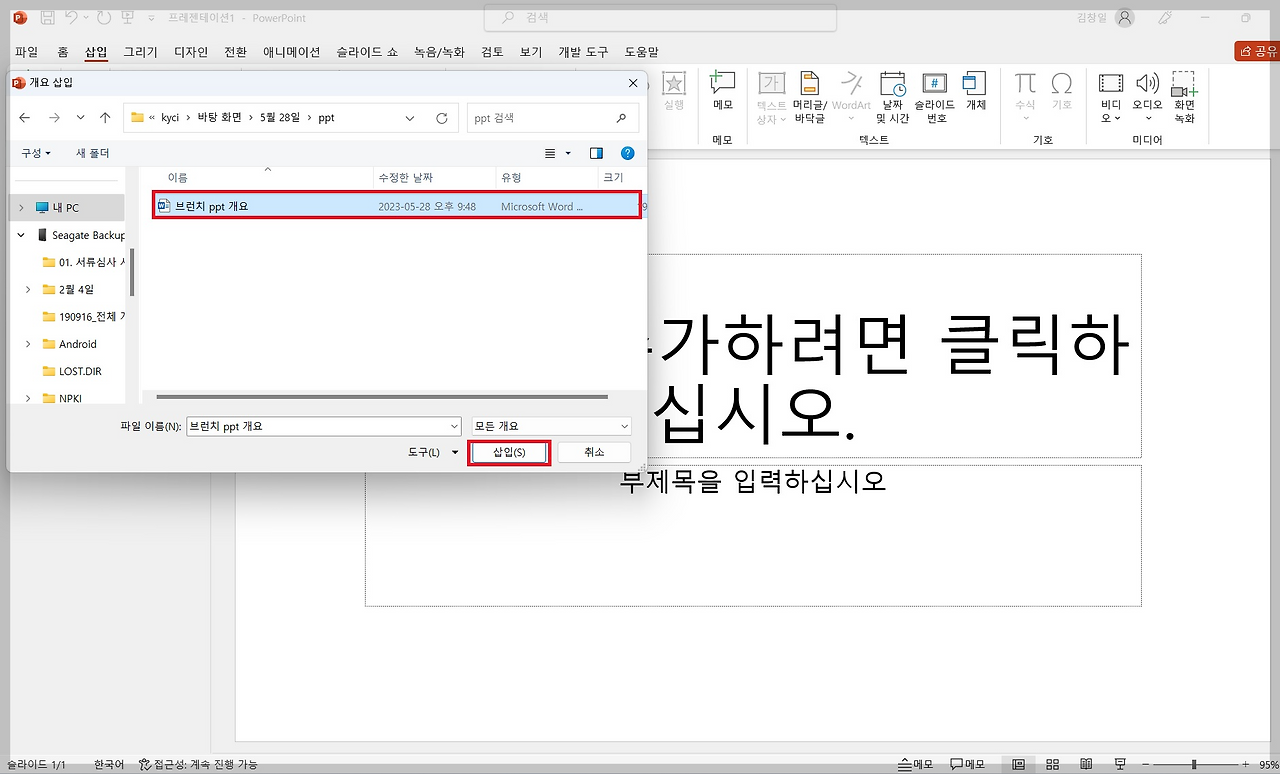Start slide show from status bar icon
The image size is (1280, 774).
[1121, 764]
